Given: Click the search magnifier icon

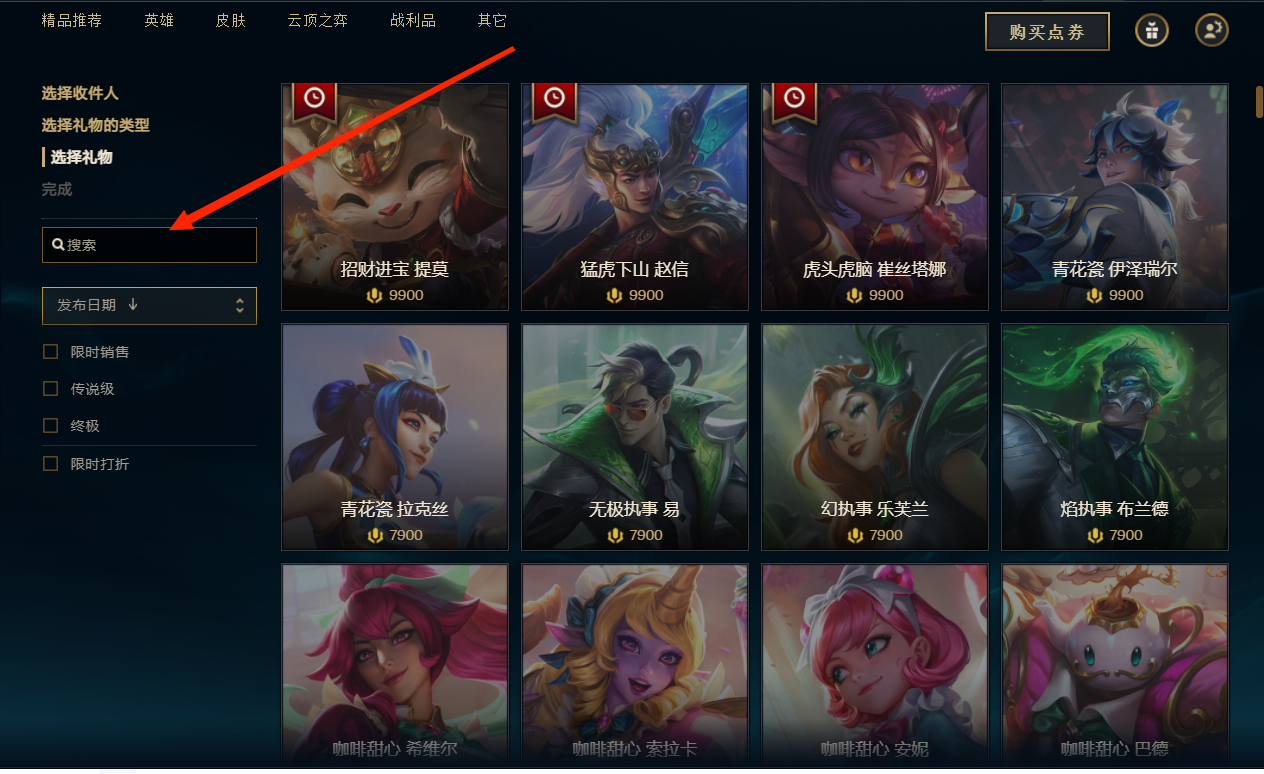Looking at the screenshot, I should [58, 245].
